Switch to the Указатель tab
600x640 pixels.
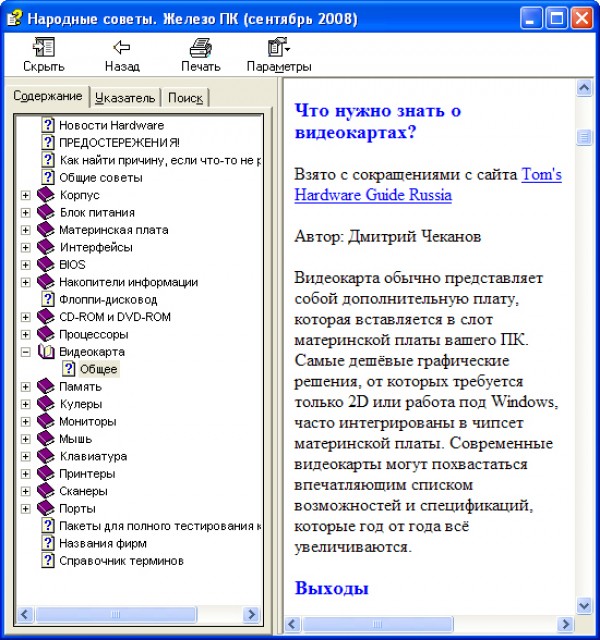point(125,98)
